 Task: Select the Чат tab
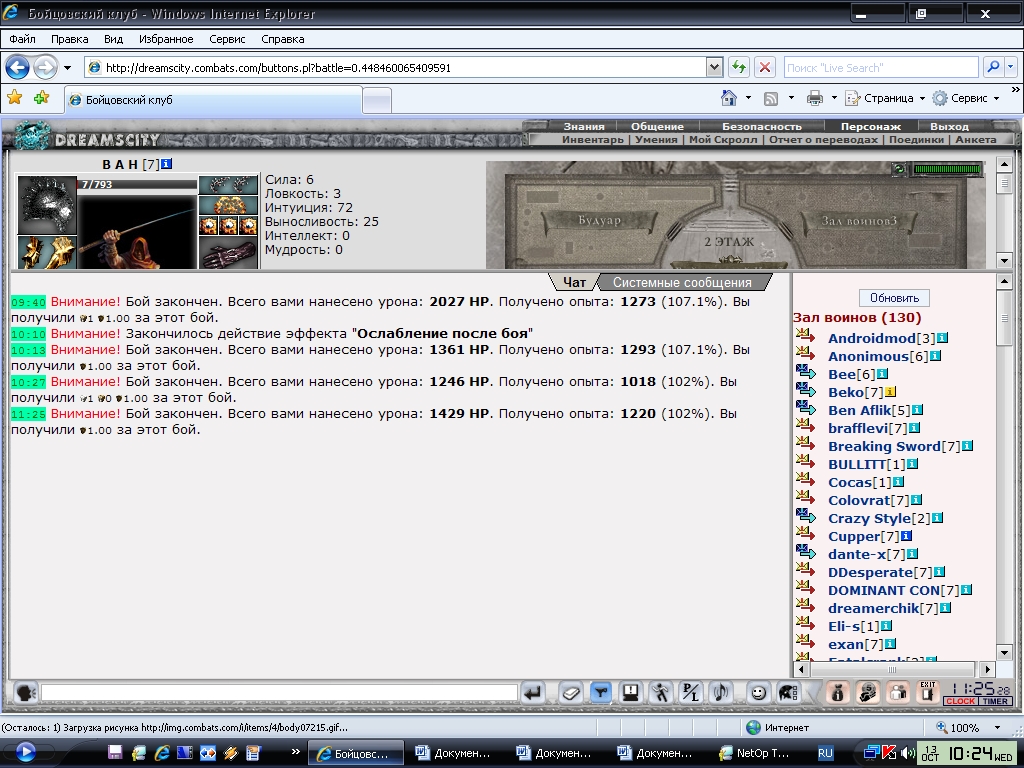pyautogui.click(x=574, y=282)
